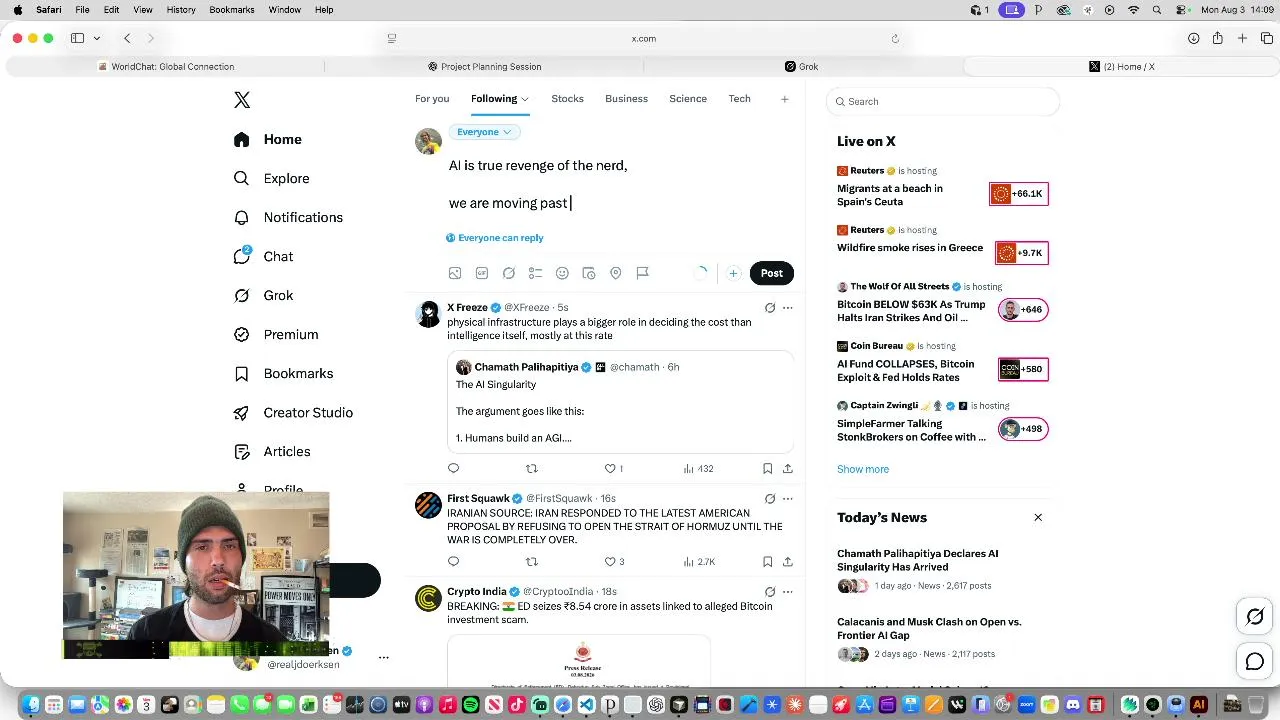Screen dimensions: 1280x720
Task: Close the Today's News panel
Action: 1038,517
